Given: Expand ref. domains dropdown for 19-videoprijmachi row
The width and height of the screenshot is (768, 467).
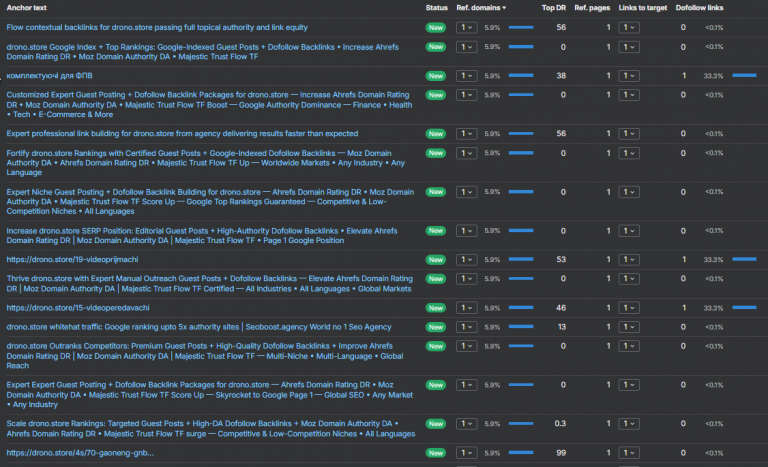Looking at the screenshot, I should [x=466, y=259].
